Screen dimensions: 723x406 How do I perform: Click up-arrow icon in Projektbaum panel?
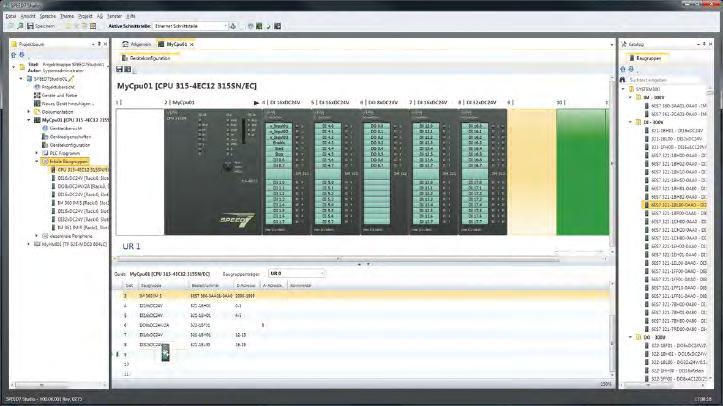pos(13,55)
